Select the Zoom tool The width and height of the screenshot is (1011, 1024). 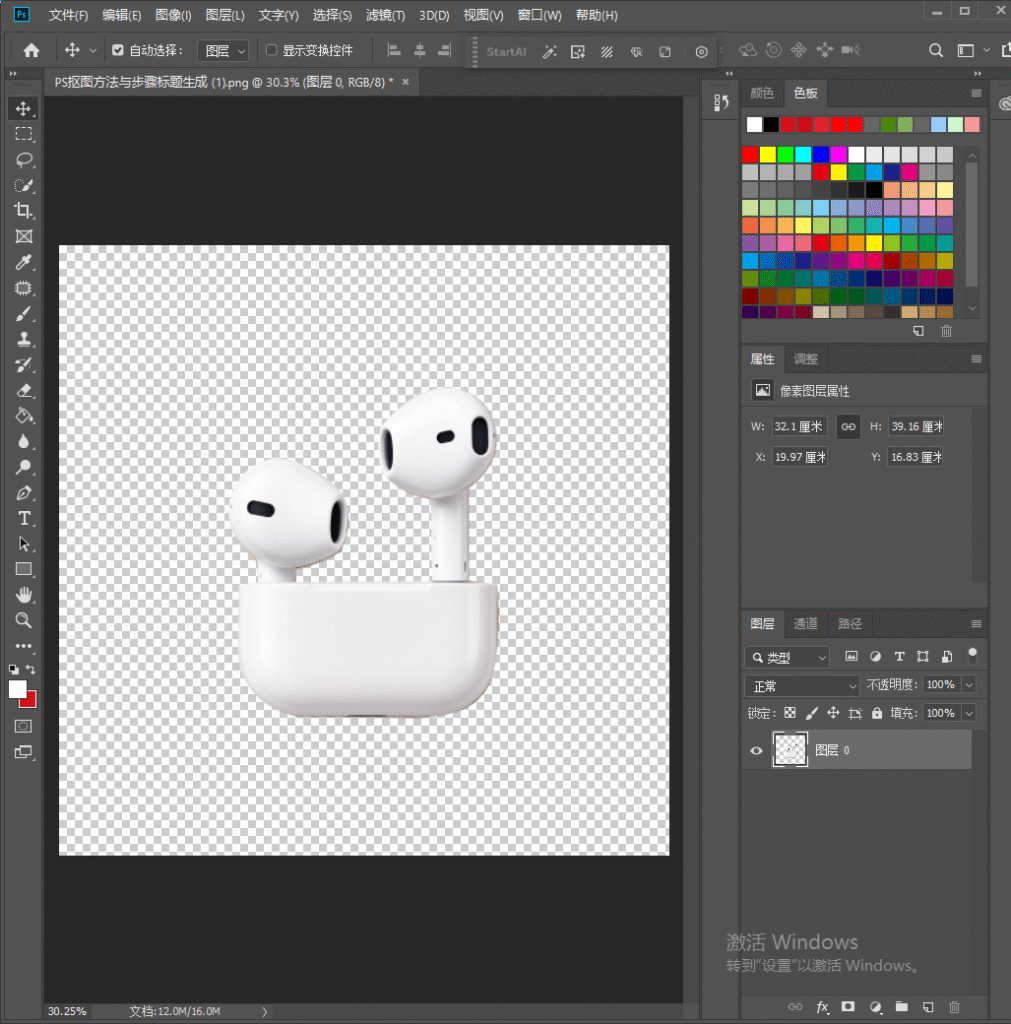[x=24, y=620]
